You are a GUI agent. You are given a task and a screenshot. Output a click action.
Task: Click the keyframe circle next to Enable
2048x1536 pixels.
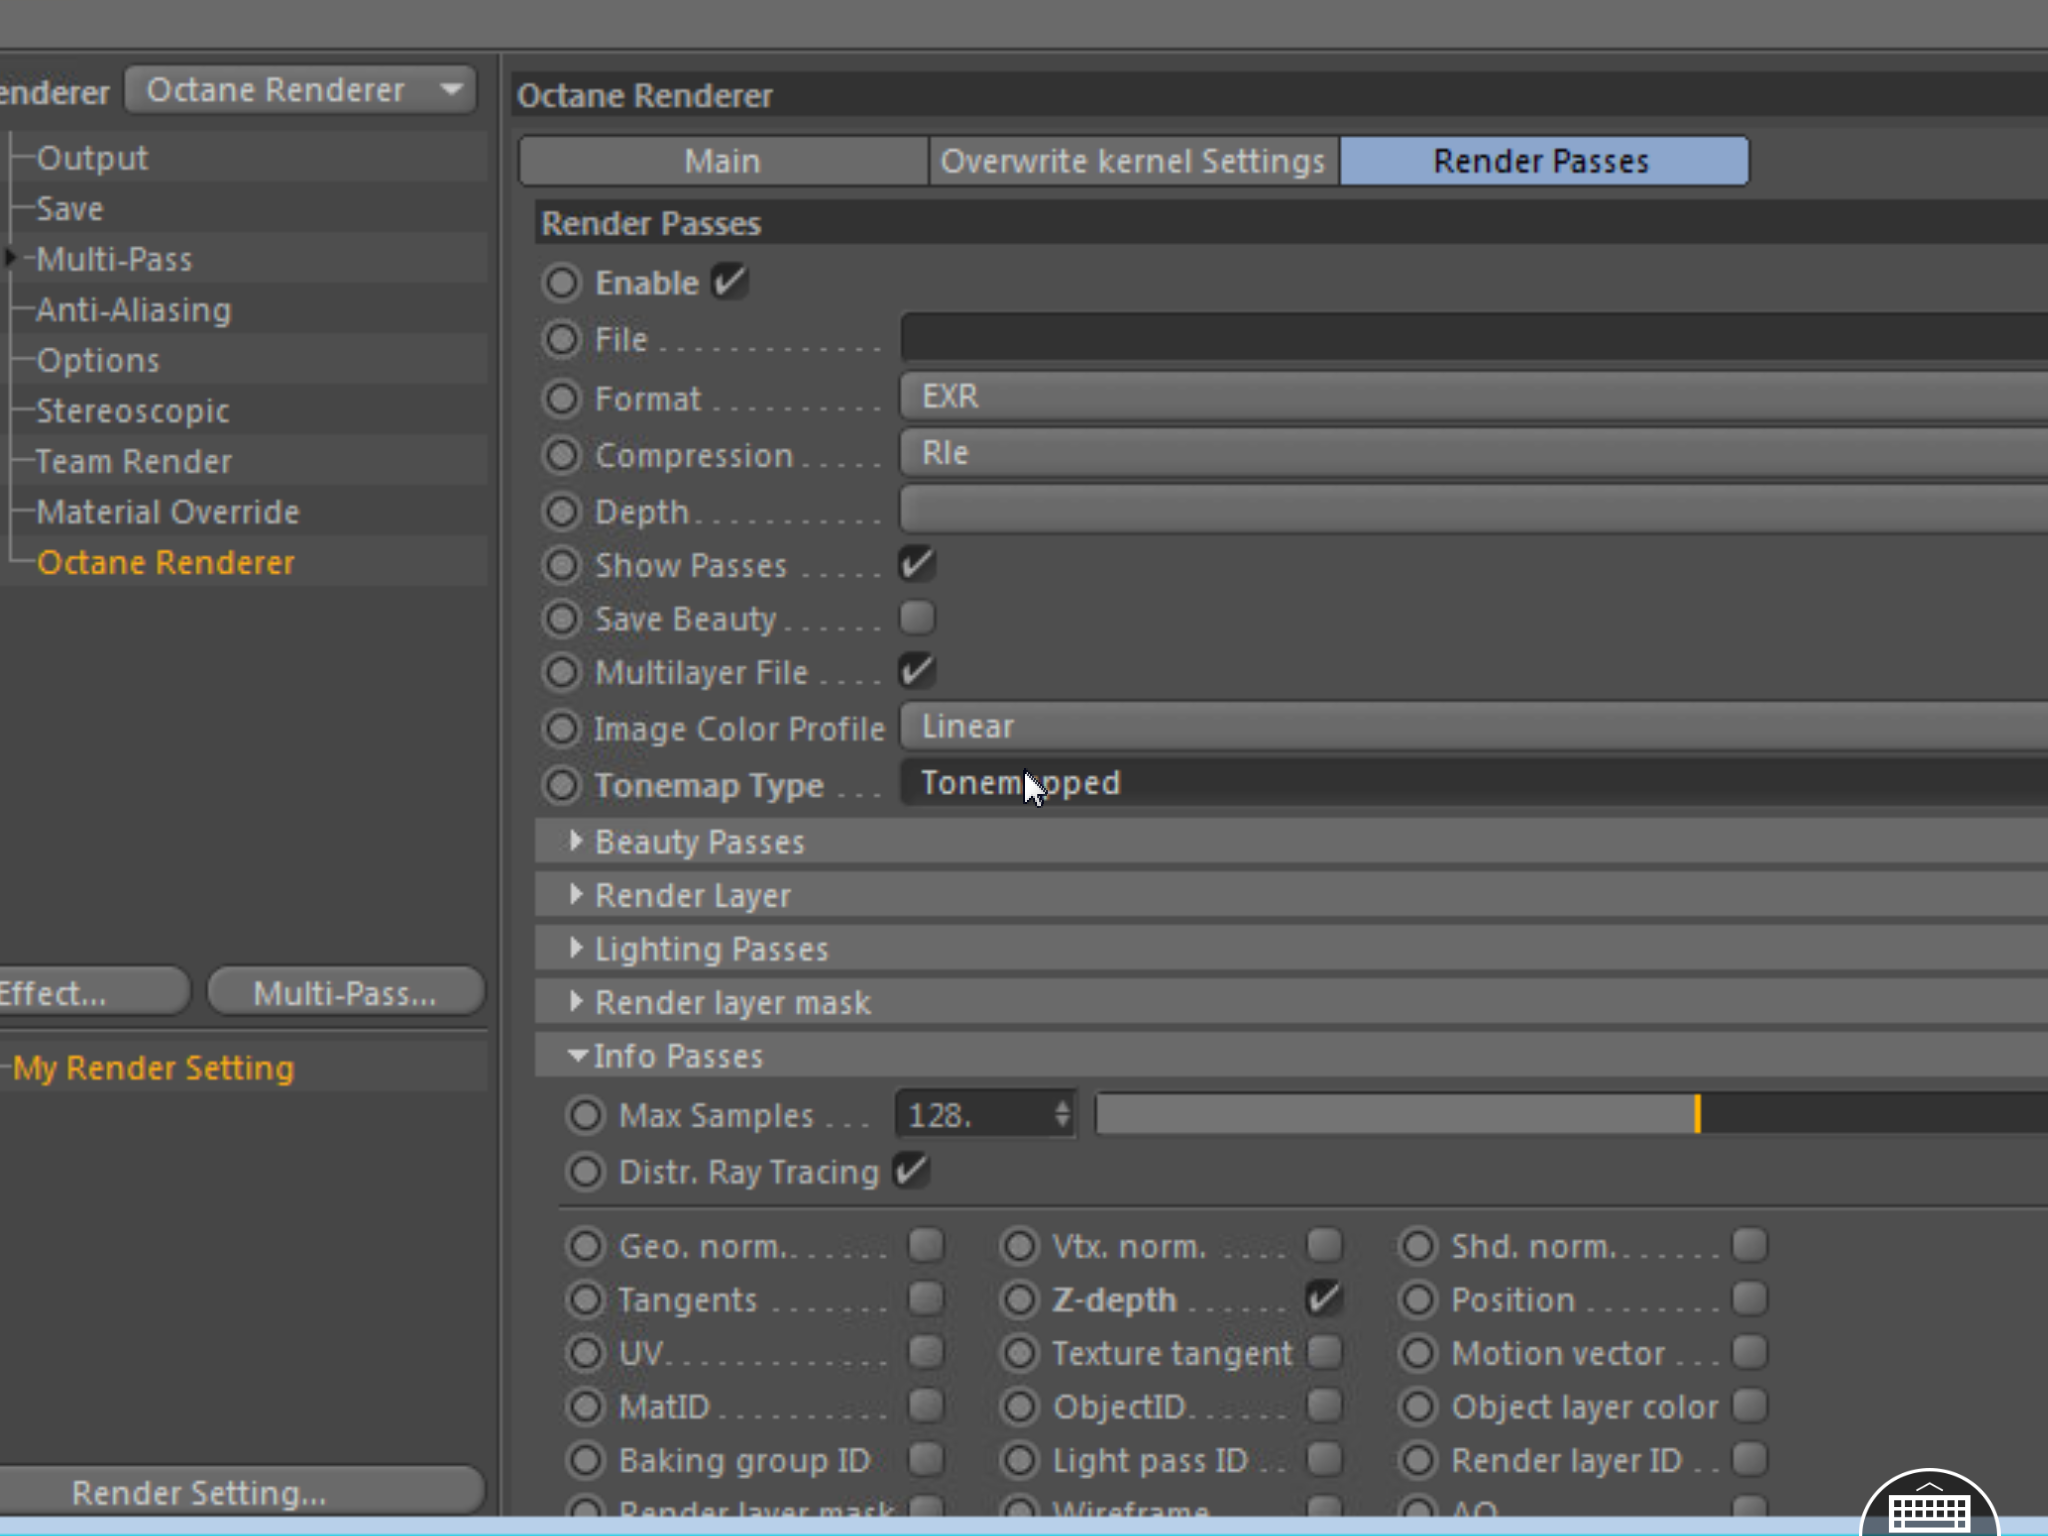[x=562, y=283]
